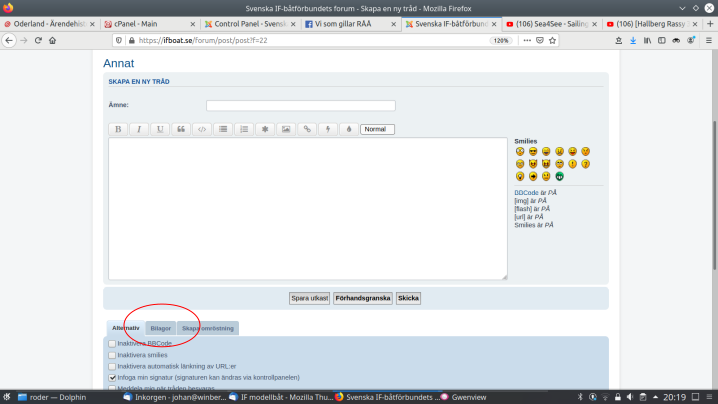This screenshot has width=718, height=404.
Task: Go to the Firefox home page
Action: pos(53,40)
